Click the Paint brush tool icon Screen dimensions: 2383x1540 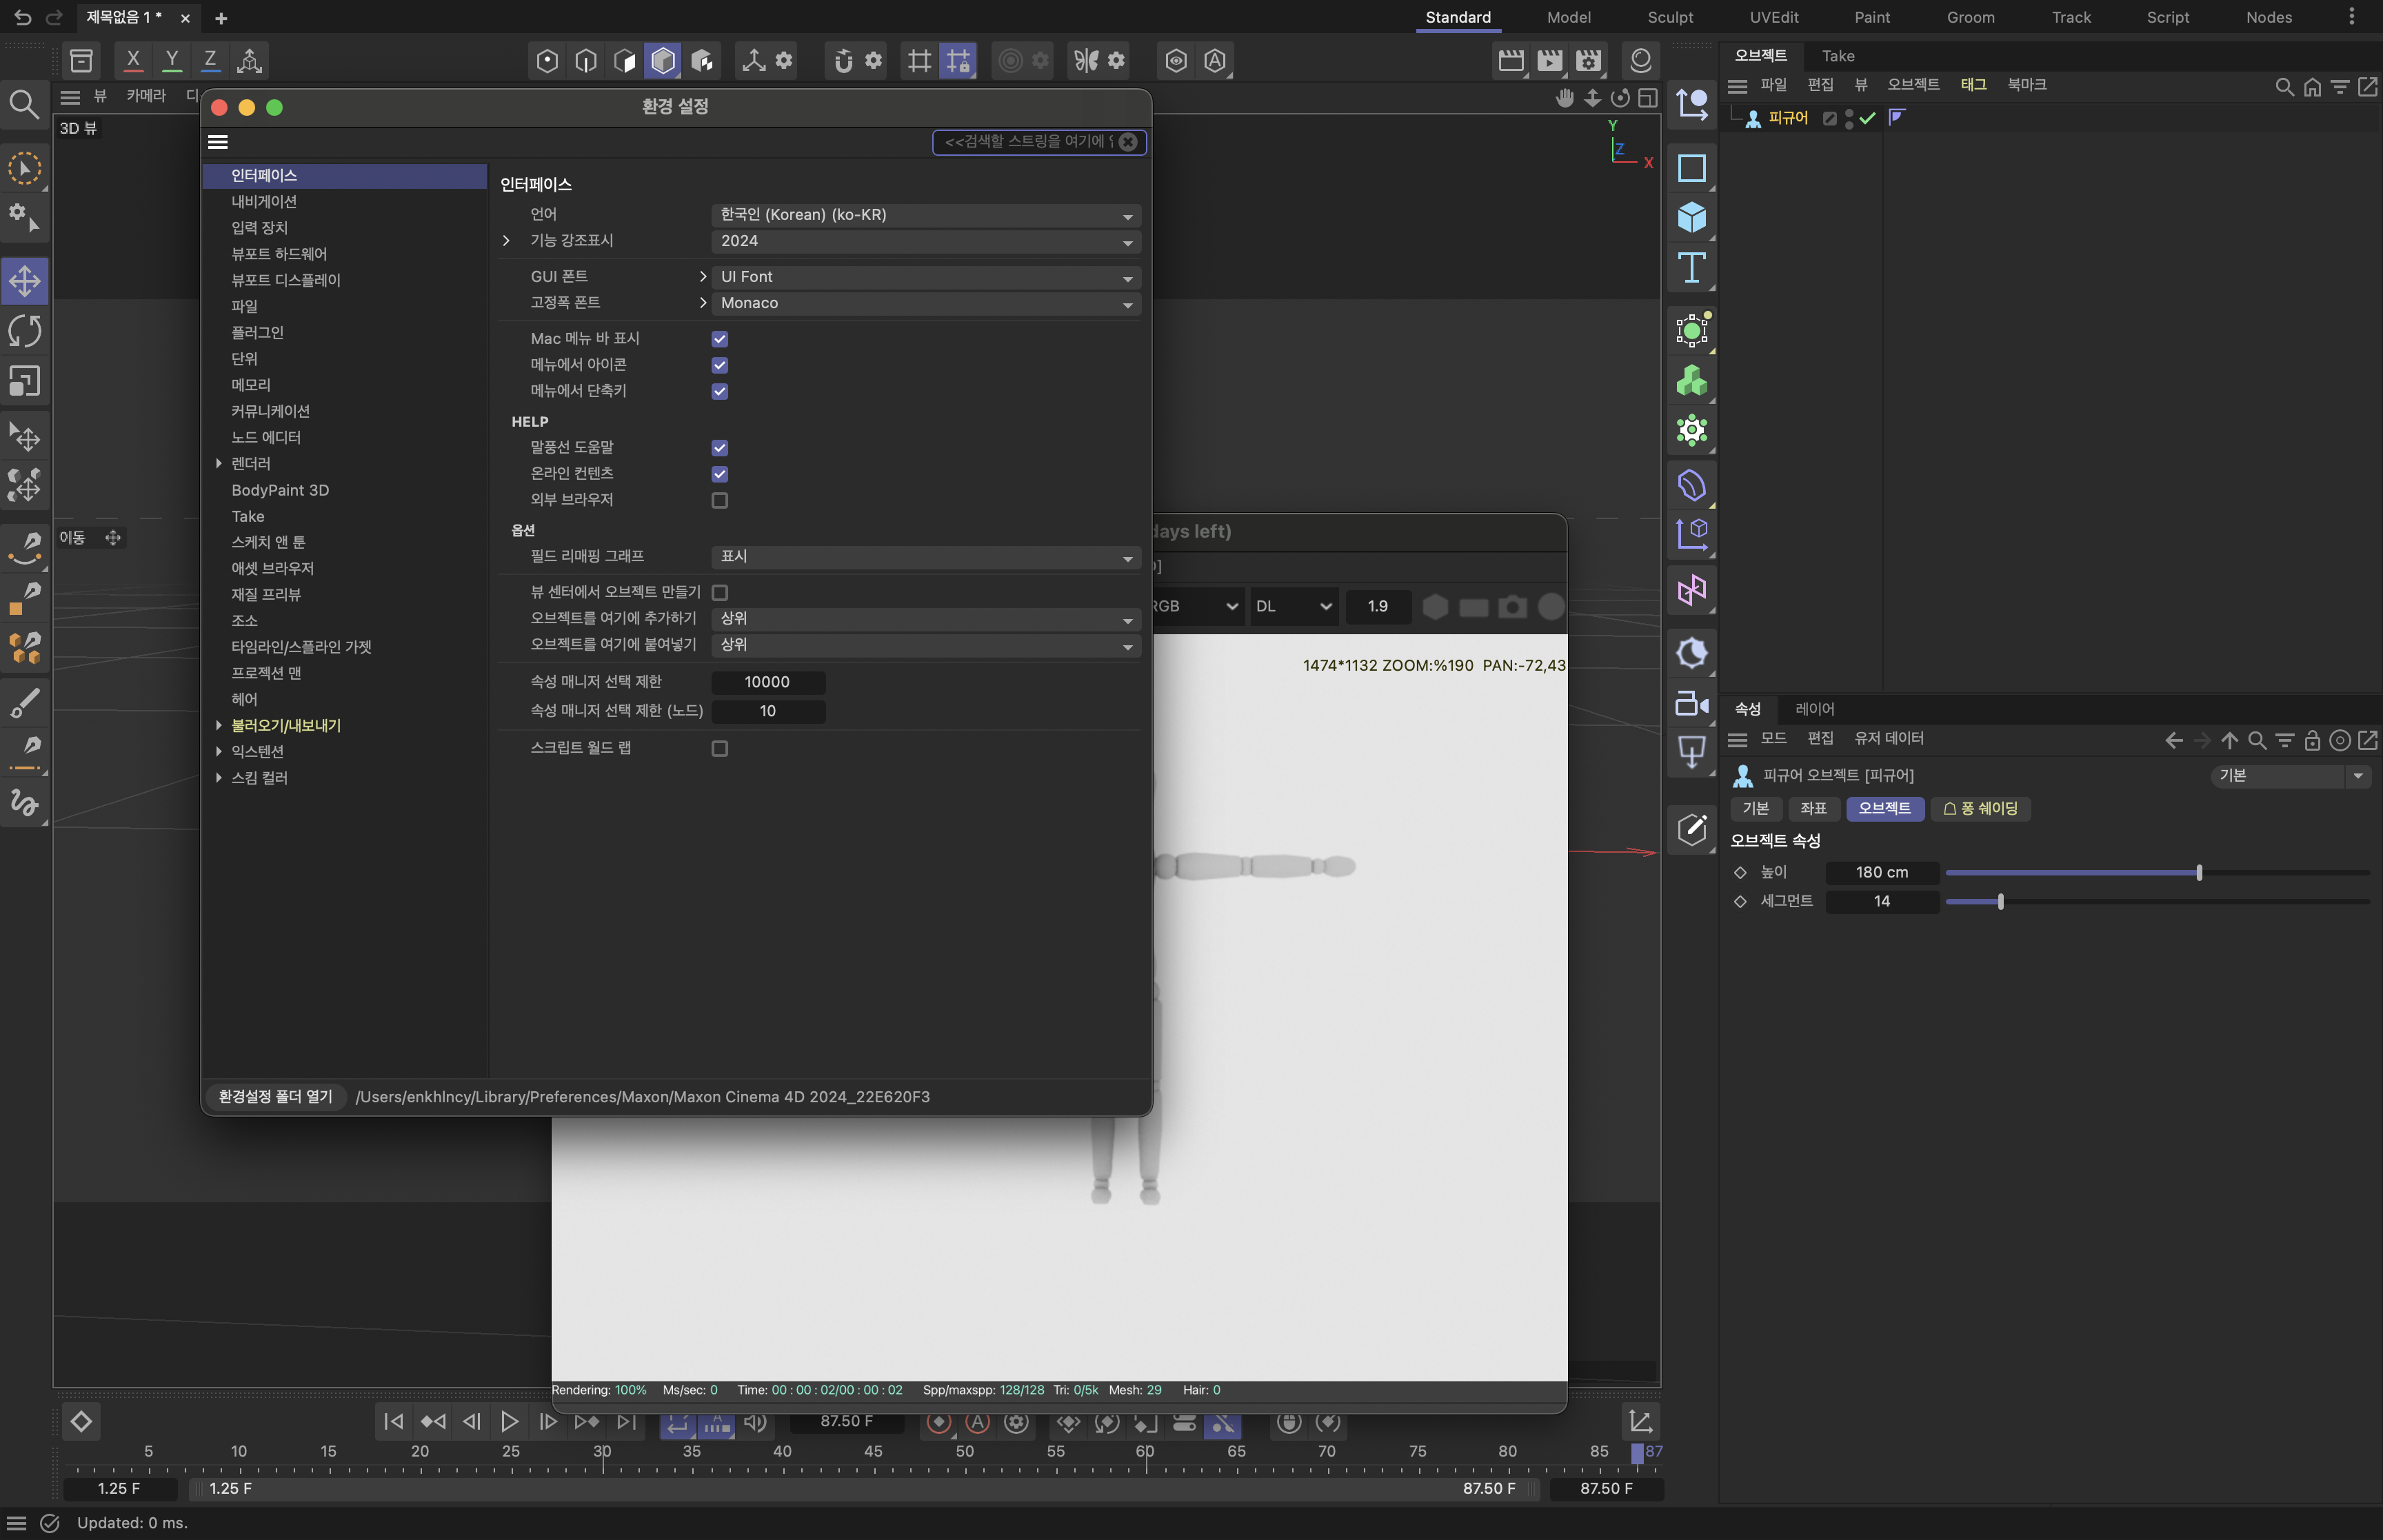click(x=25, y=703)
